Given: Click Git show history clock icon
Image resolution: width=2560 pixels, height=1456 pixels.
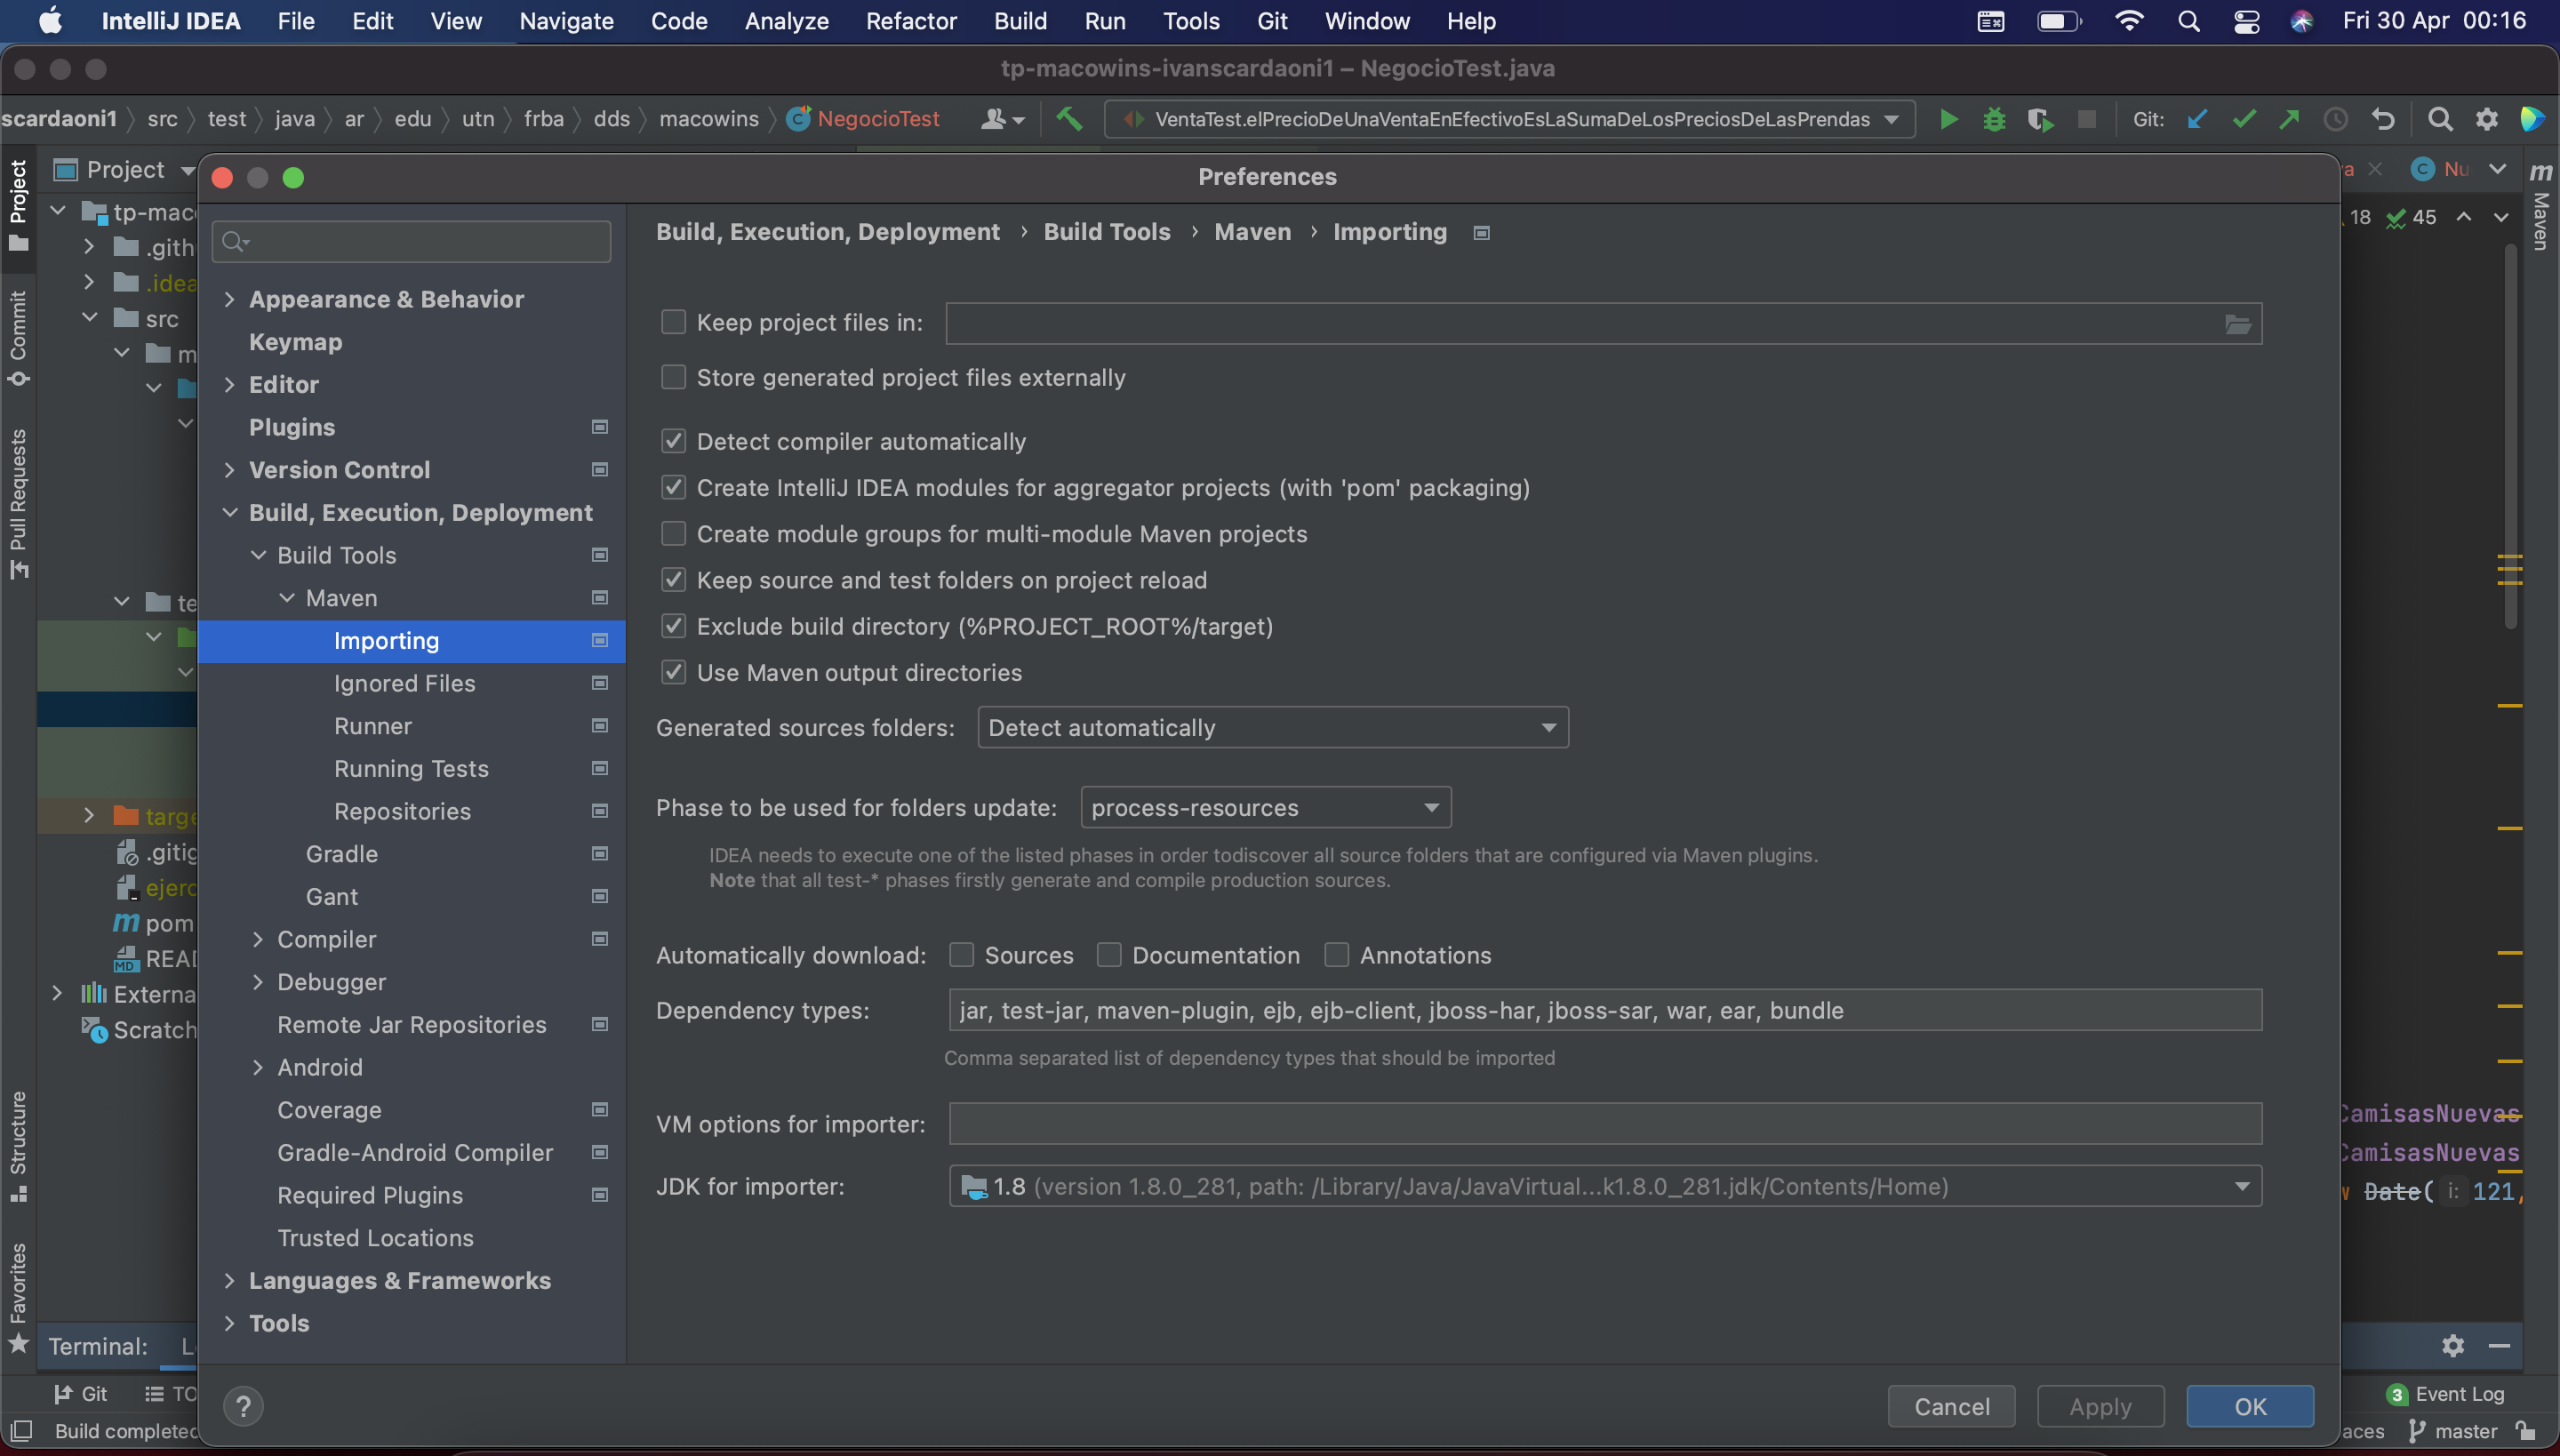Looking at the screenshot, I should (2336, 120).
